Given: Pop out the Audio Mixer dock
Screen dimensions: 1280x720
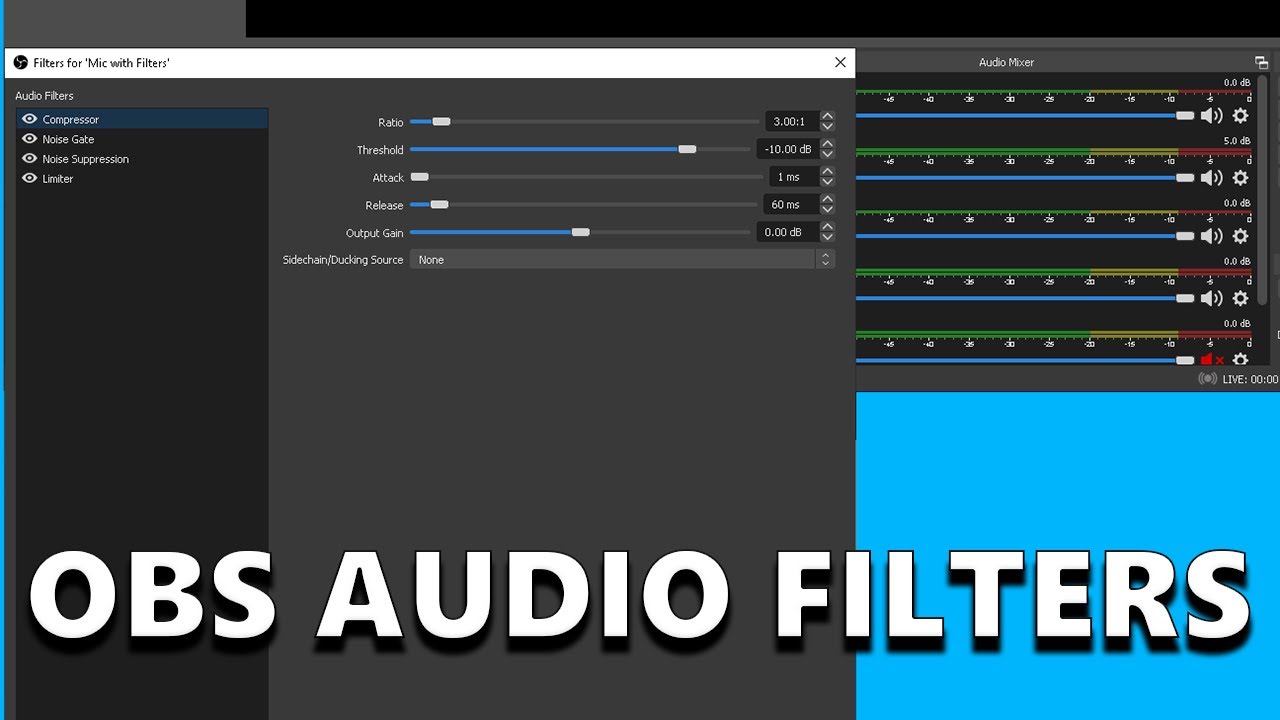Looking at the screenshot, I should coord(1261,62).
